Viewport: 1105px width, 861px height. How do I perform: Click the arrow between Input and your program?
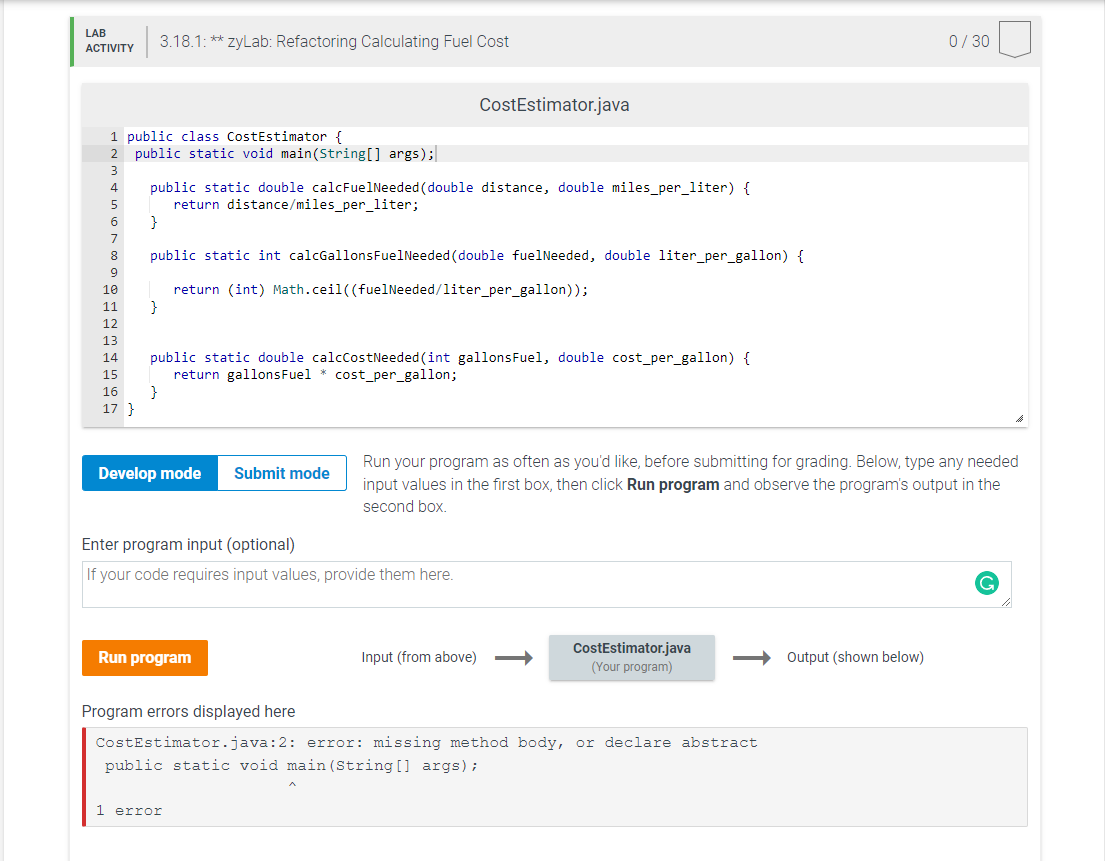pyautogui.click(x=513, y=657)
